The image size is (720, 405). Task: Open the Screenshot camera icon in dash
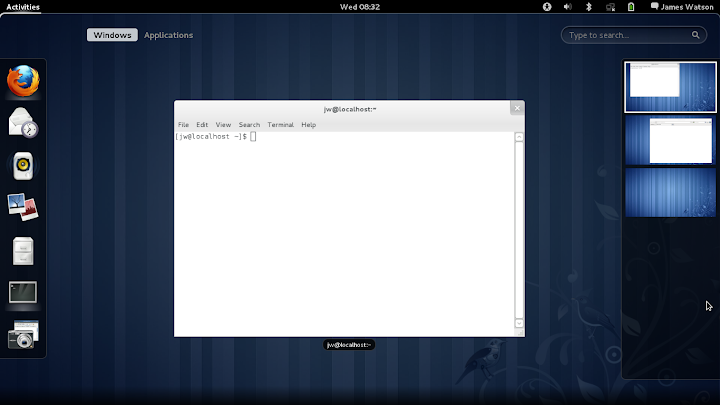tap(23, 334)
